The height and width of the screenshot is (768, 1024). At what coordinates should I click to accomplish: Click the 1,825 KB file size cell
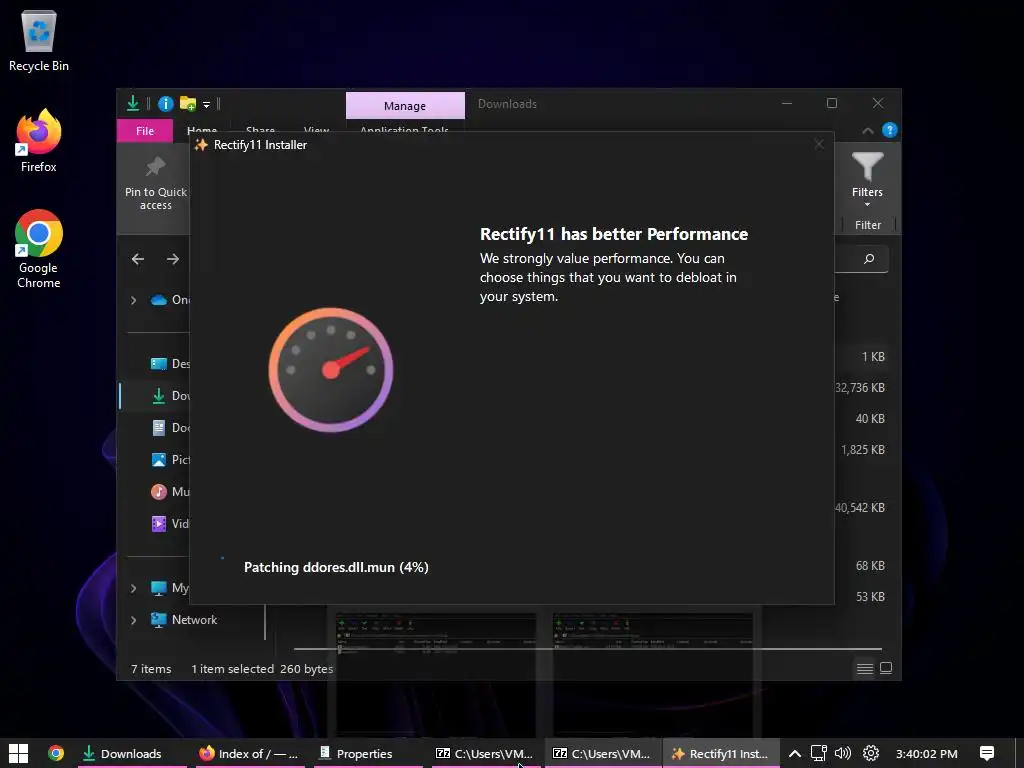tap(863, 450)
